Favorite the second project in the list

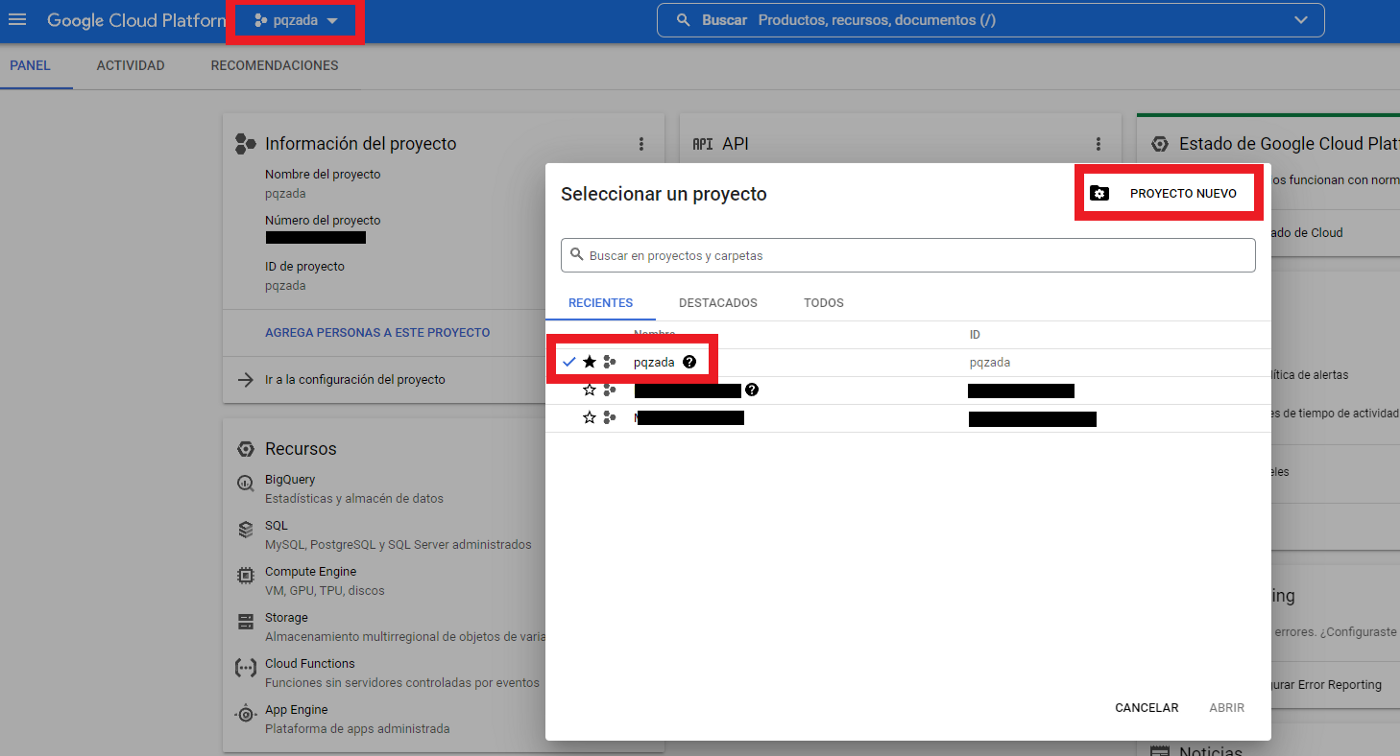tap(589, 389)
